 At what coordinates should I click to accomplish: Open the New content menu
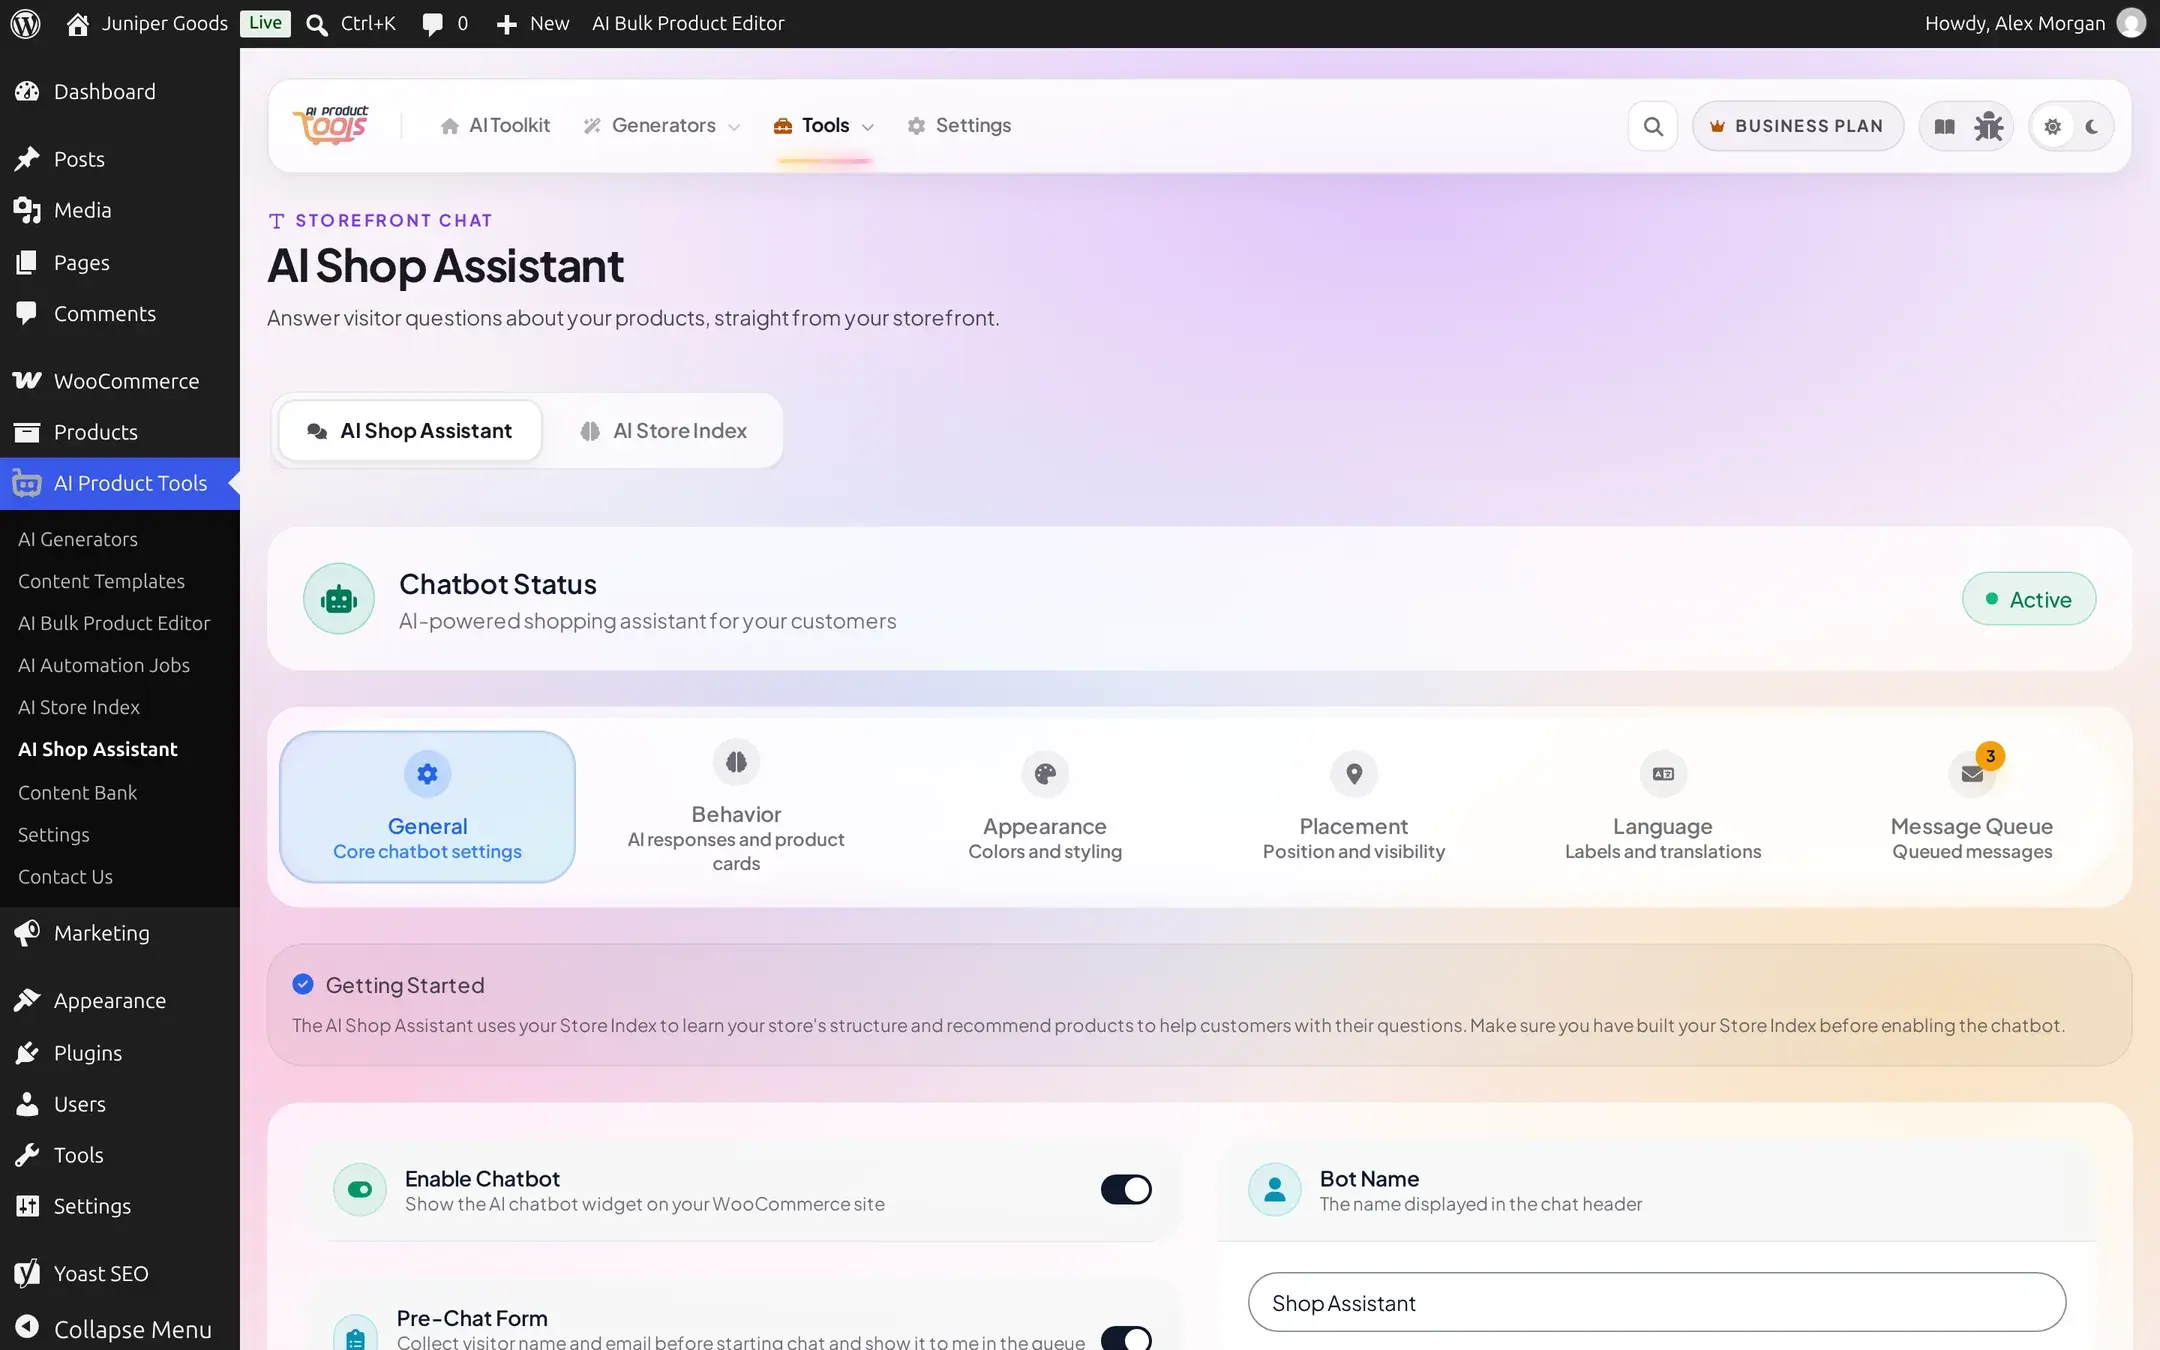[533, 23]
